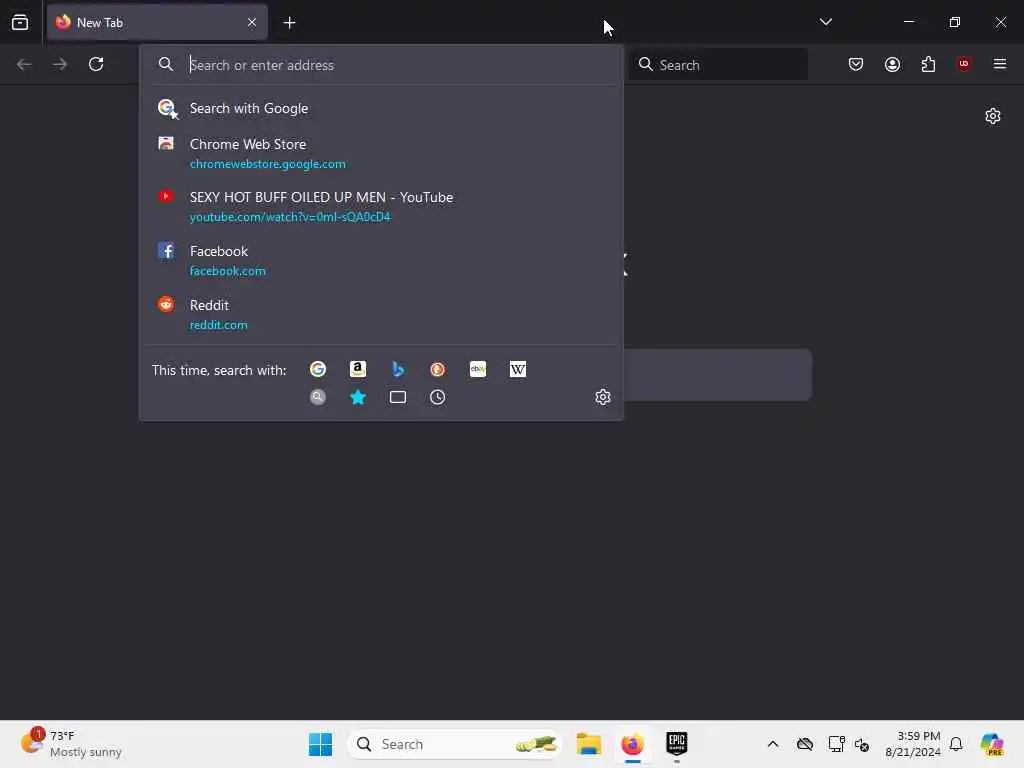Open the Firefox hamburger application menu
The height and width of the screenshot is (768, 1024).
1000,64
